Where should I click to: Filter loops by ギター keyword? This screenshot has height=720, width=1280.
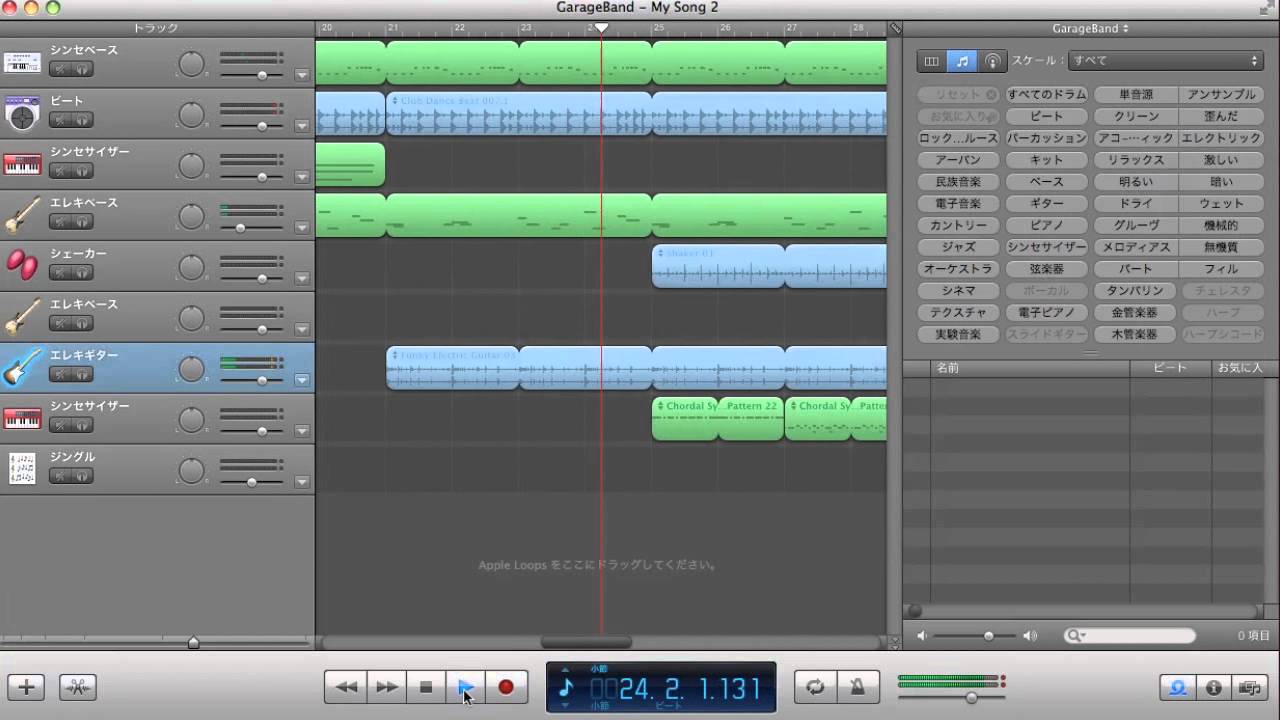pos(1047,203)
